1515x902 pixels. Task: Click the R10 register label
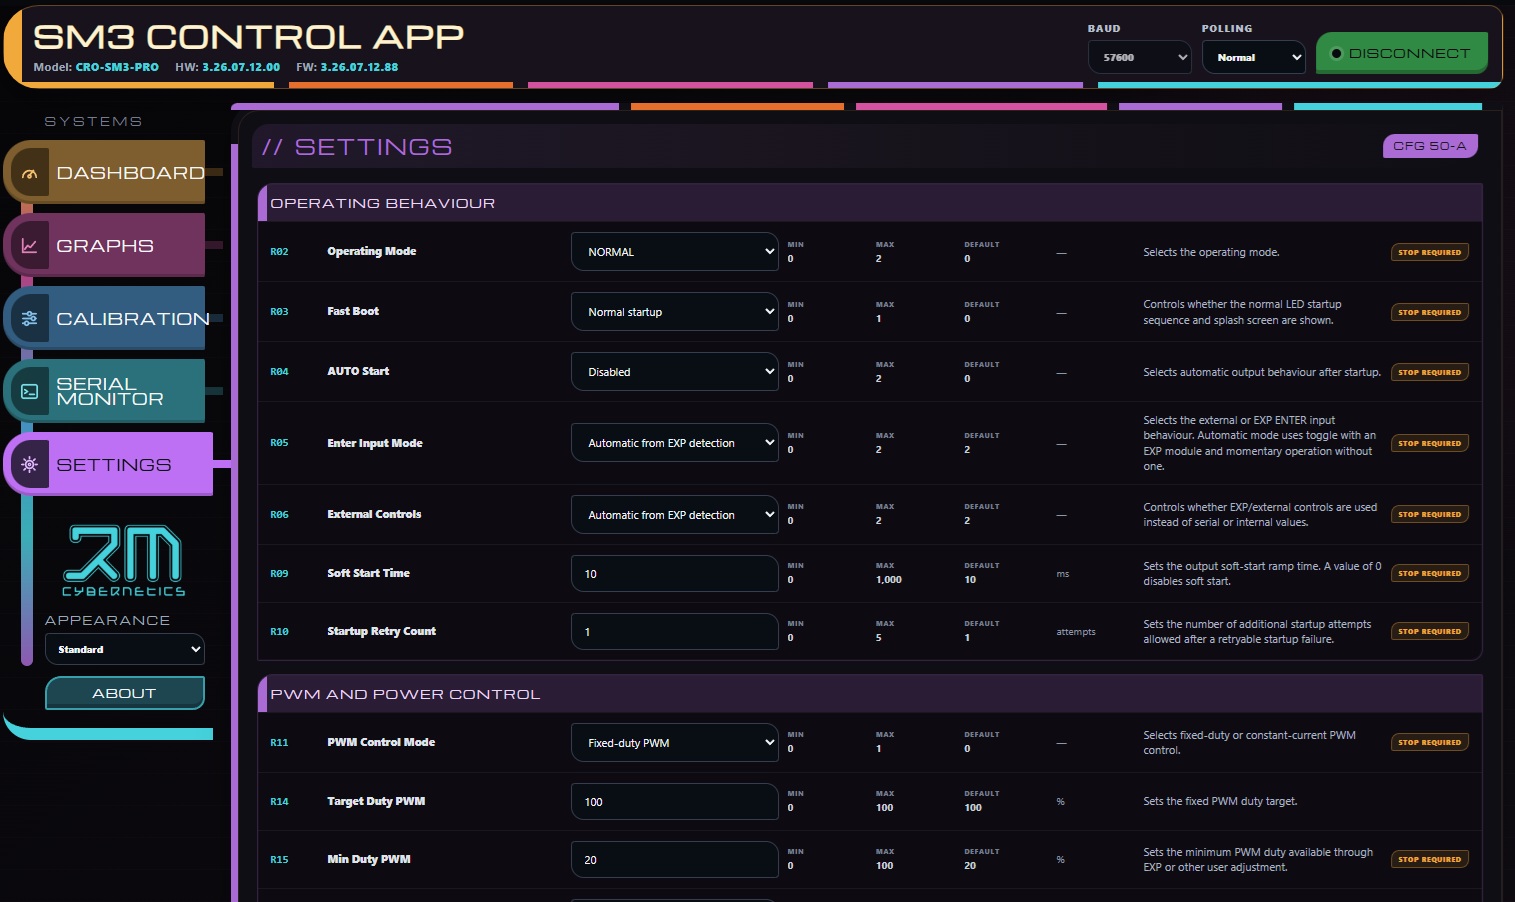pyautogui.click(x=279, y=632)
